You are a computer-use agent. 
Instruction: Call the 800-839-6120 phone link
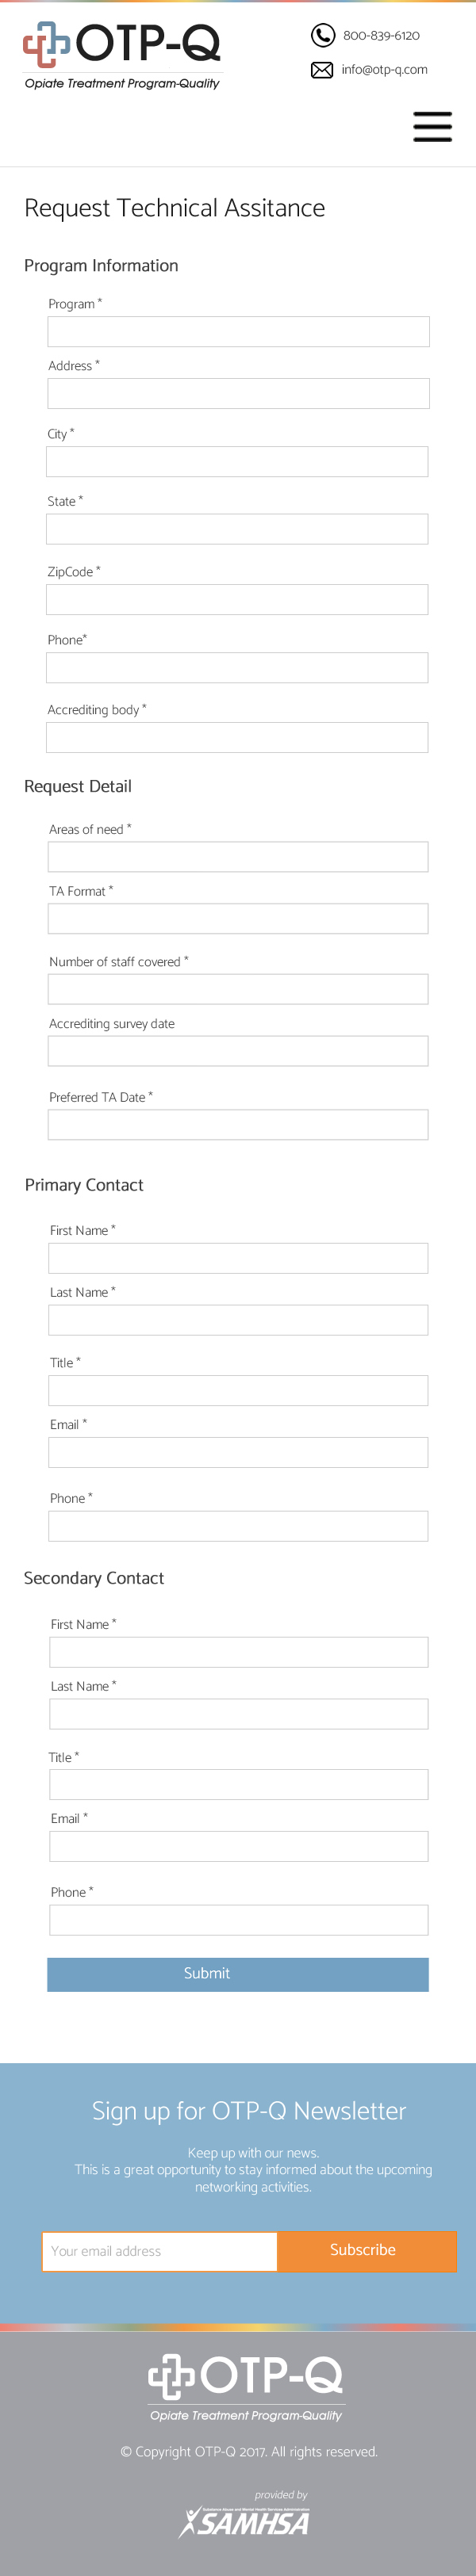(381, 36)
